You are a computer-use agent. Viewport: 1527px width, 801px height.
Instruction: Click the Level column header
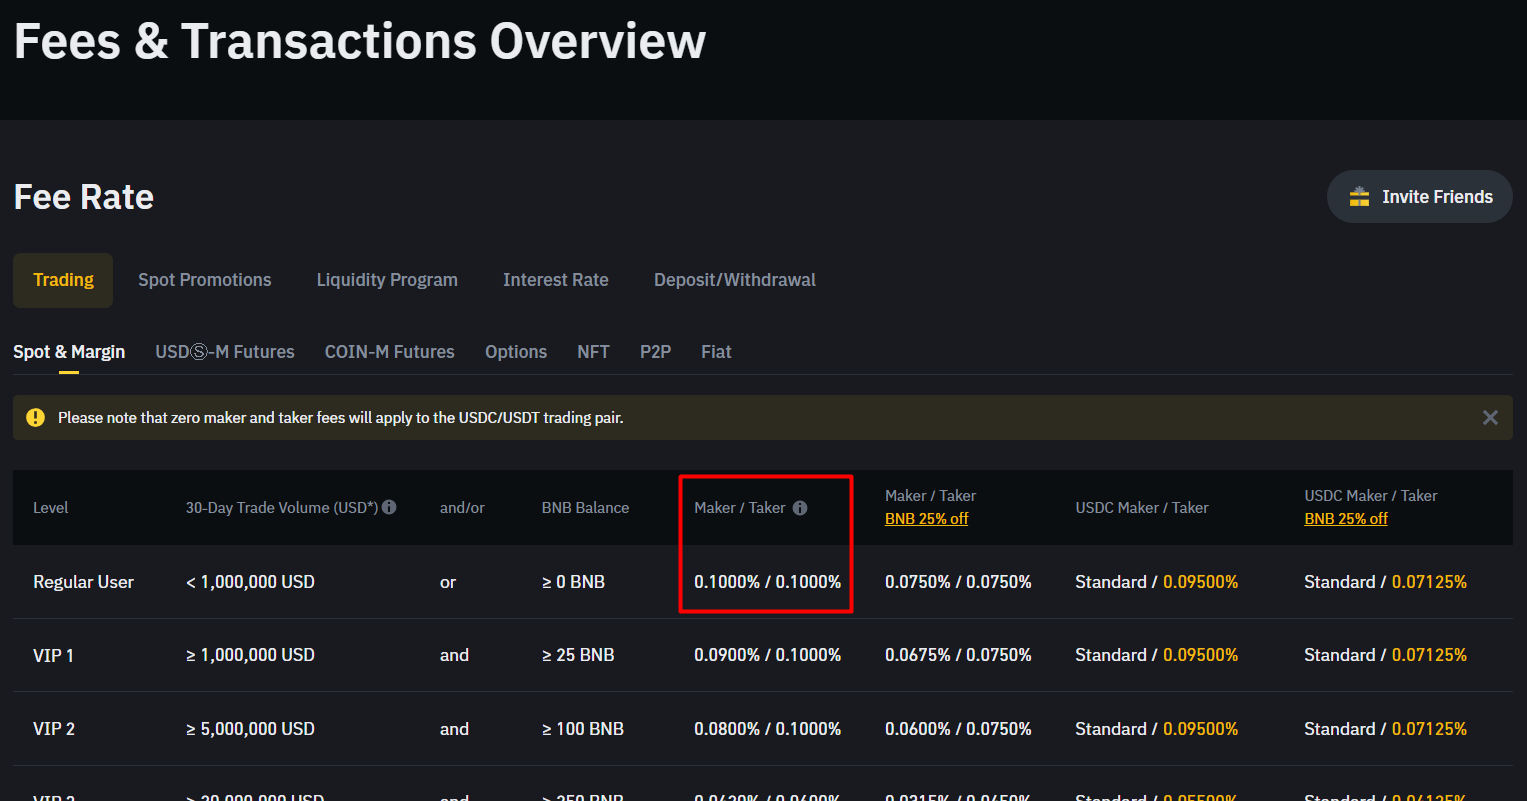tap(51, 508)
